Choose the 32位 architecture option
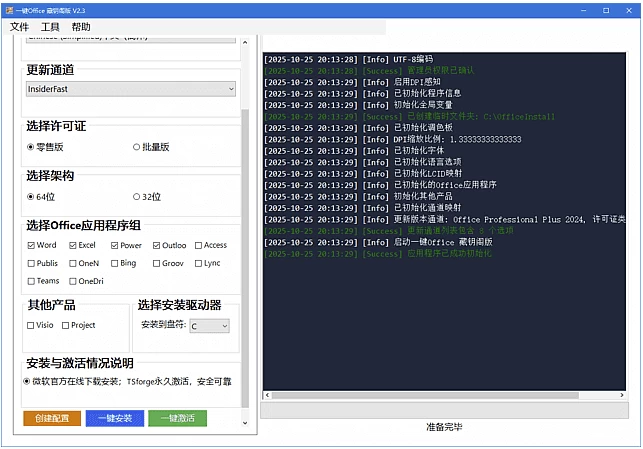 click(137, 197)
